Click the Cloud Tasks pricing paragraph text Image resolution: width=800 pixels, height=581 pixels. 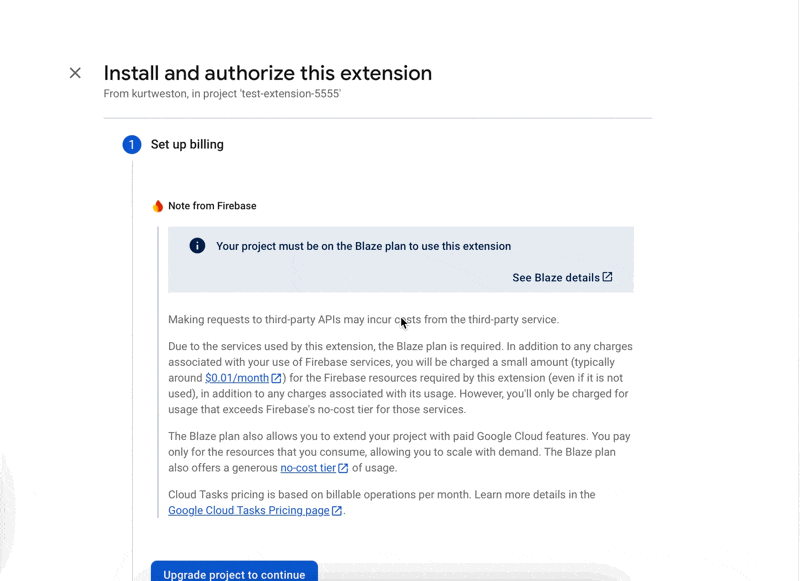(x=380, y=495)
